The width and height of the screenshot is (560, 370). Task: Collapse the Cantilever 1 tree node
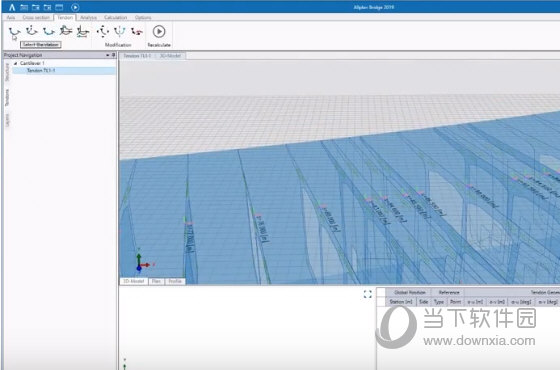15,63
